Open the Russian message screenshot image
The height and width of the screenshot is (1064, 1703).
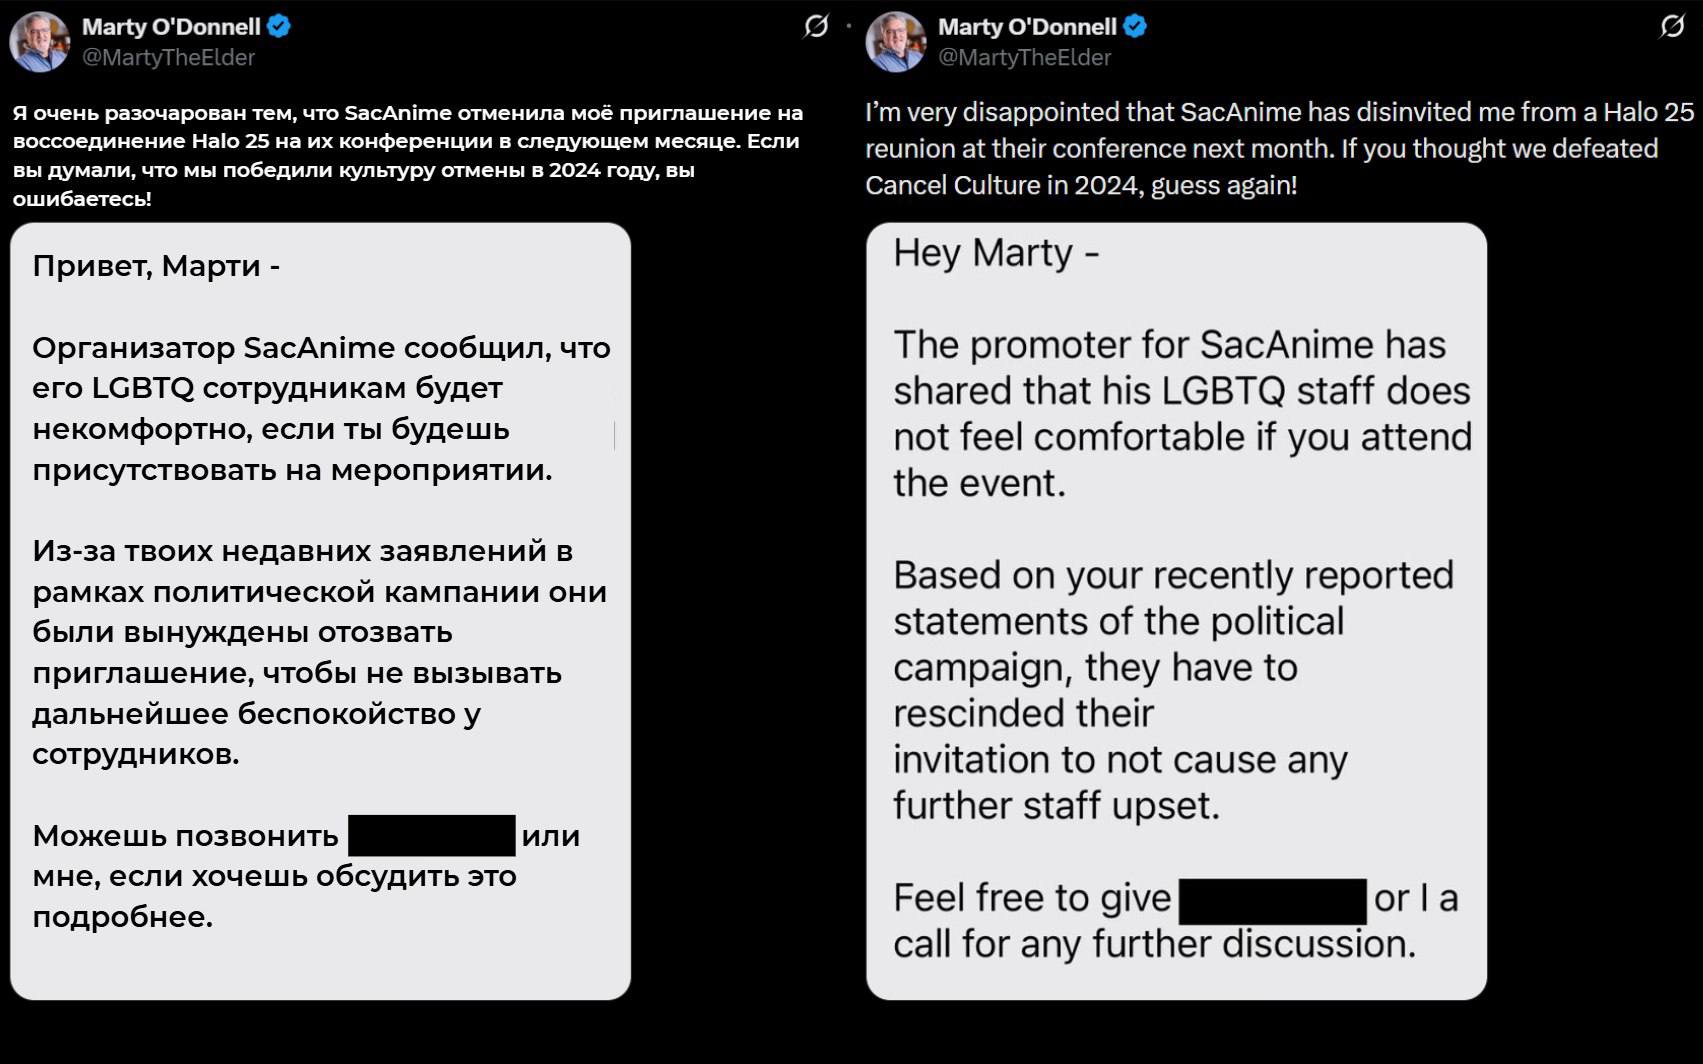[x=320, y=611]
